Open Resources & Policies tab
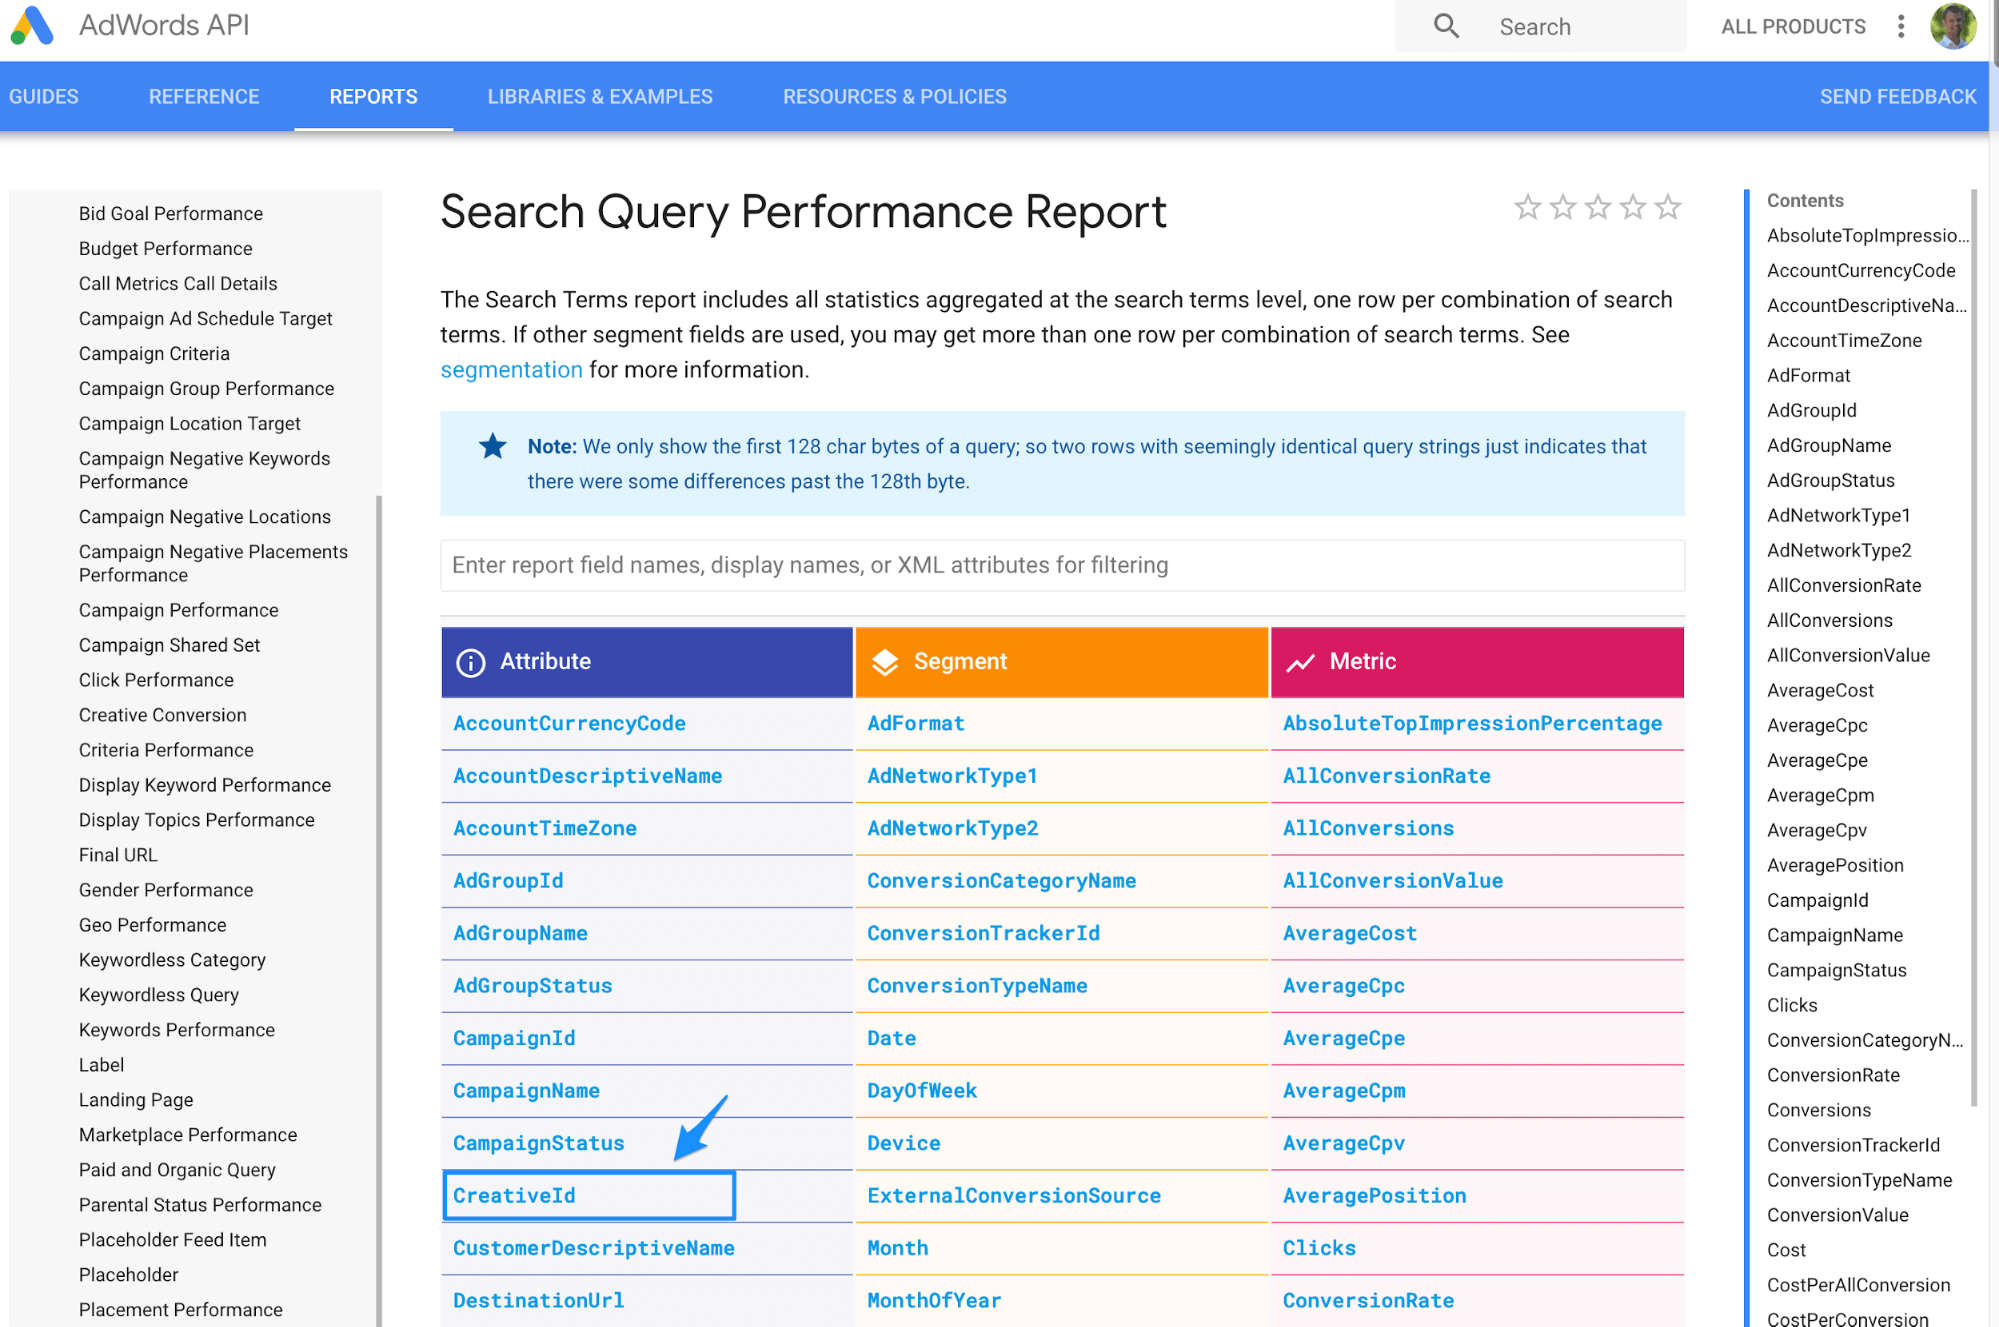Viewport: 1999px width, 1327px height. tap(895, 97)
